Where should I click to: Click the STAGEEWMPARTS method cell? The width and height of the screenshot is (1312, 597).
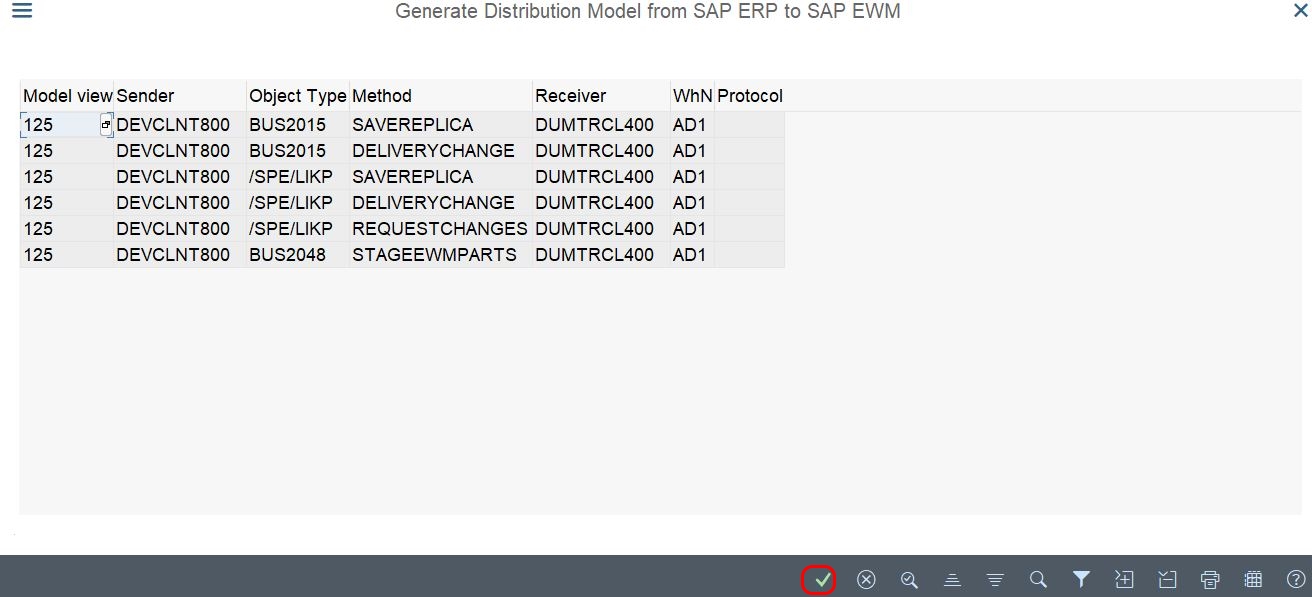pos(440,255)
